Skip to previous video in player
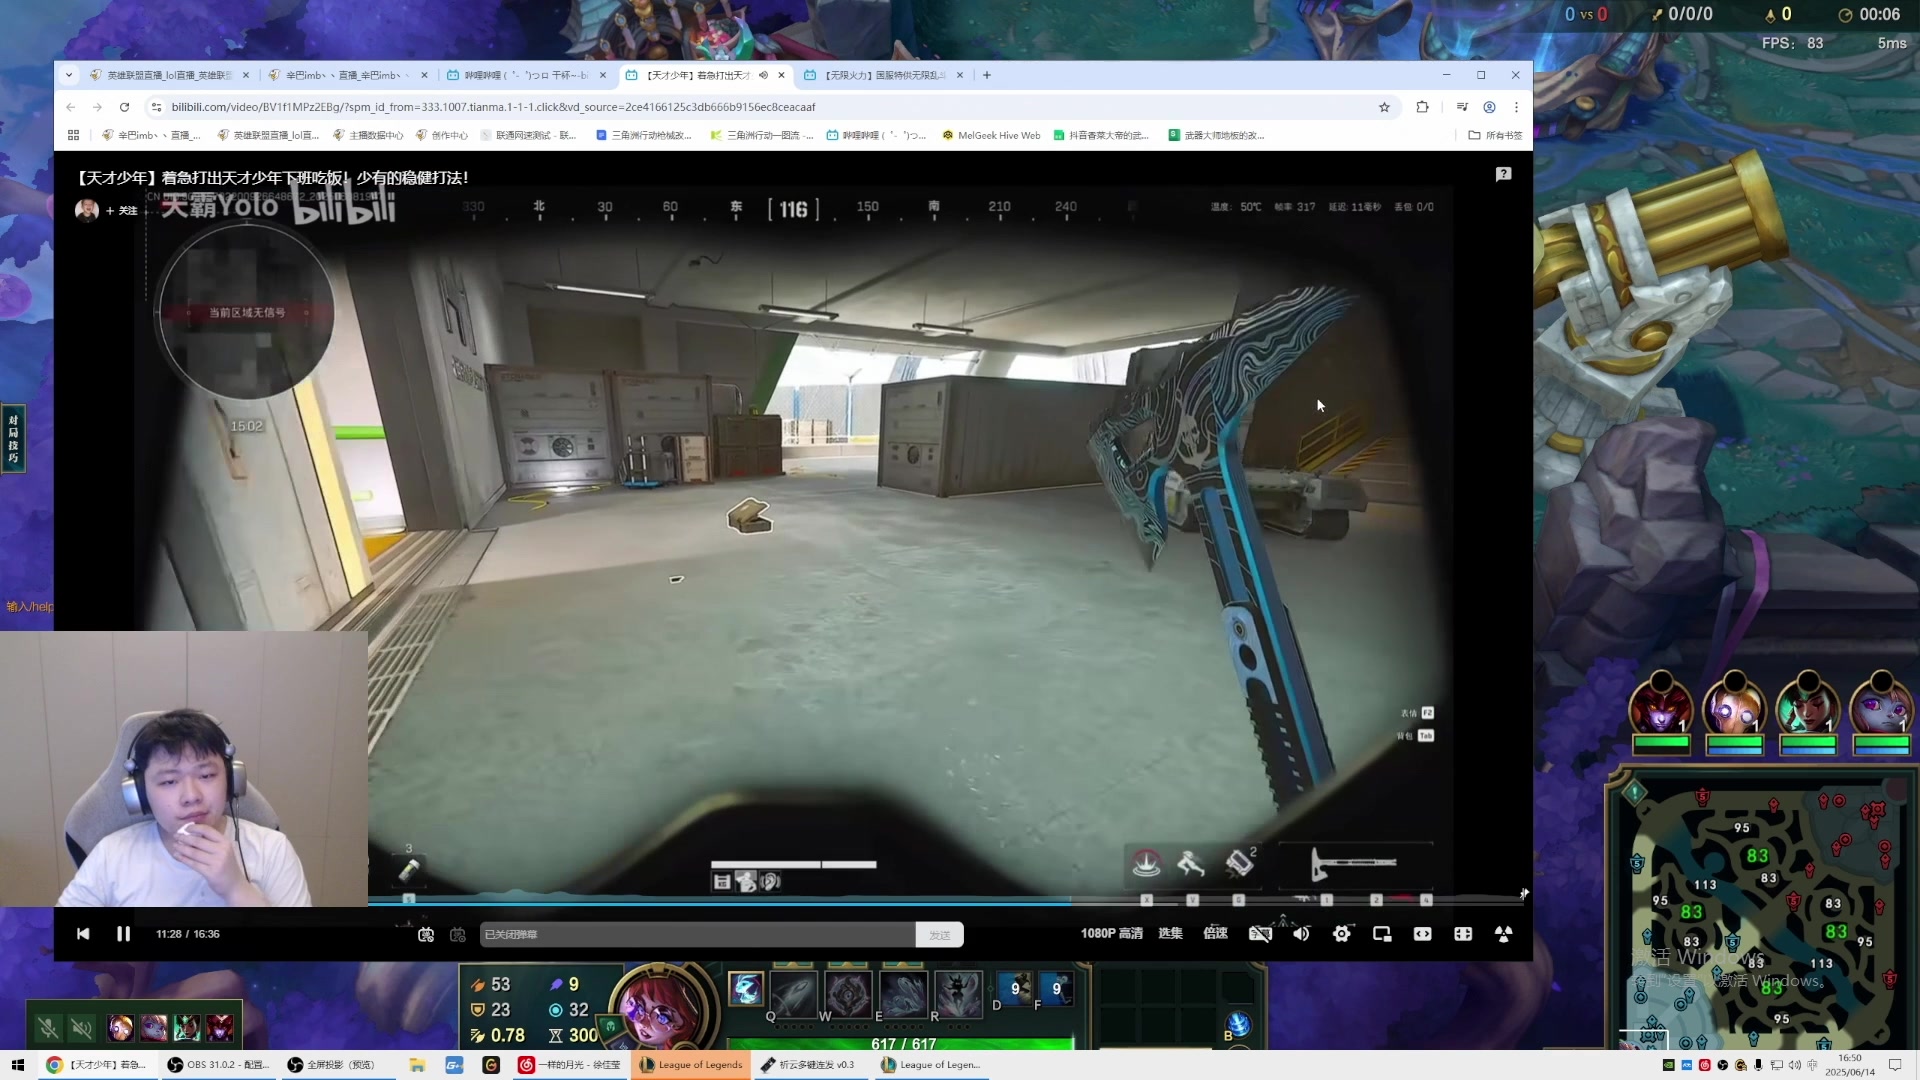1920x1080 pixels. 83,934
